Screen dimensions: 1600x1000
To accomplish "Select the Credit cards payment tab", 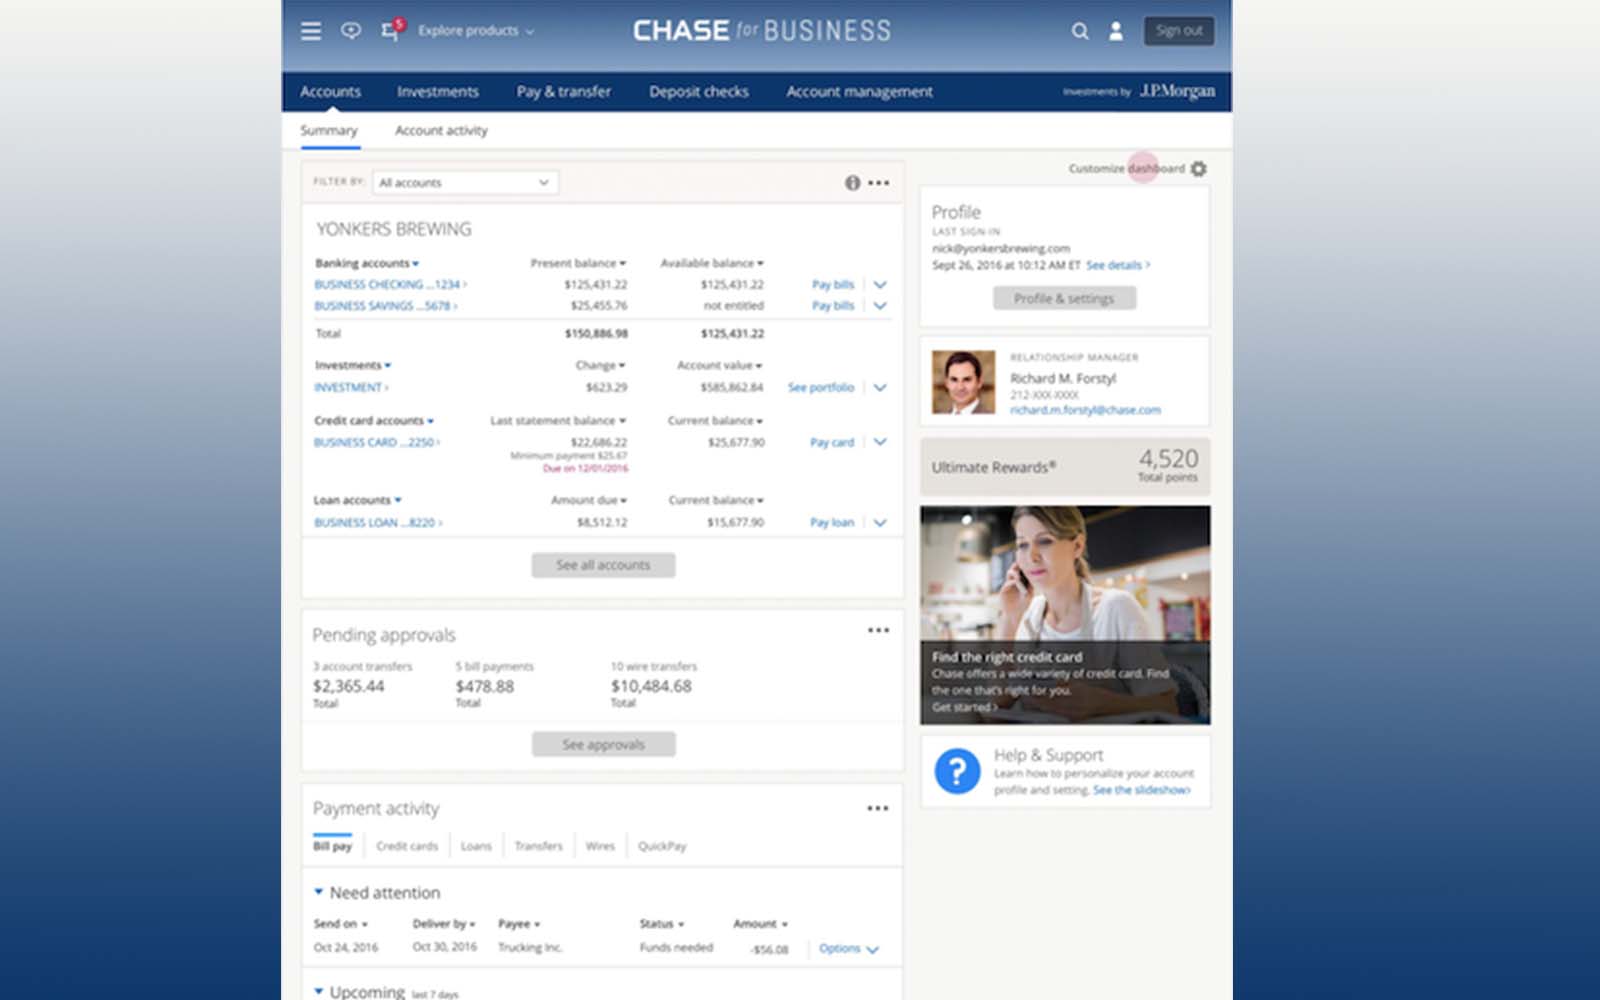I will click(x=407, y=846).
